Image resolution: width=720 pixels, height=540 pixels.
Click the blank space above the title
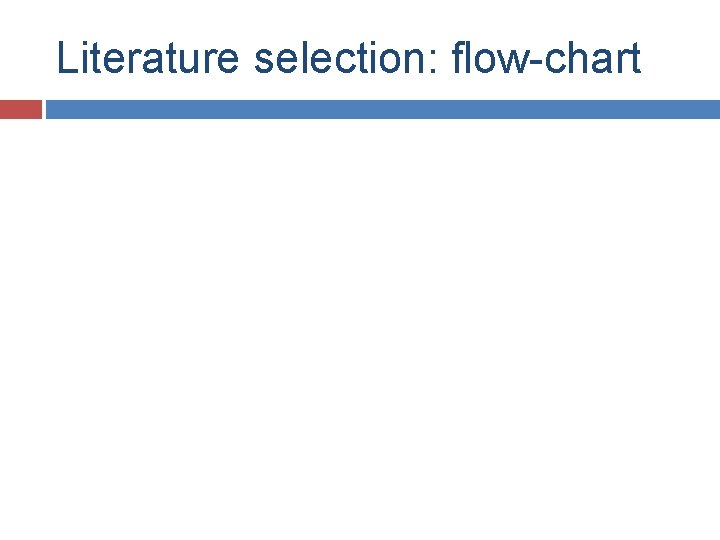pos(360,18)
